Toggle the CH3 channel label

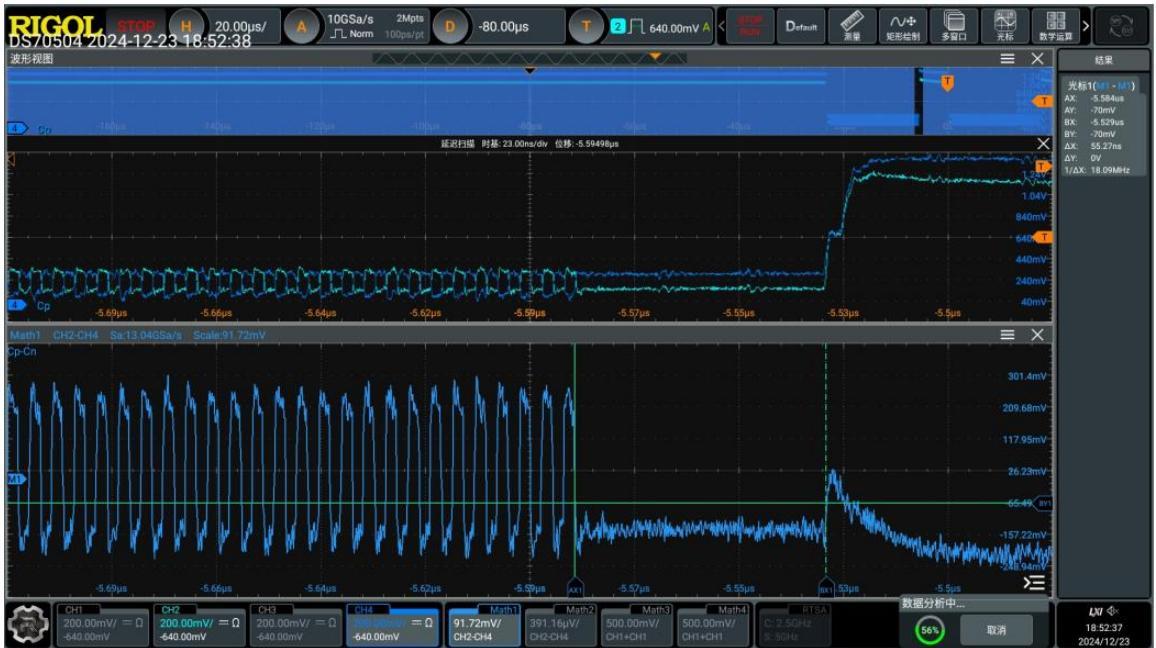[x=267, y=610]
